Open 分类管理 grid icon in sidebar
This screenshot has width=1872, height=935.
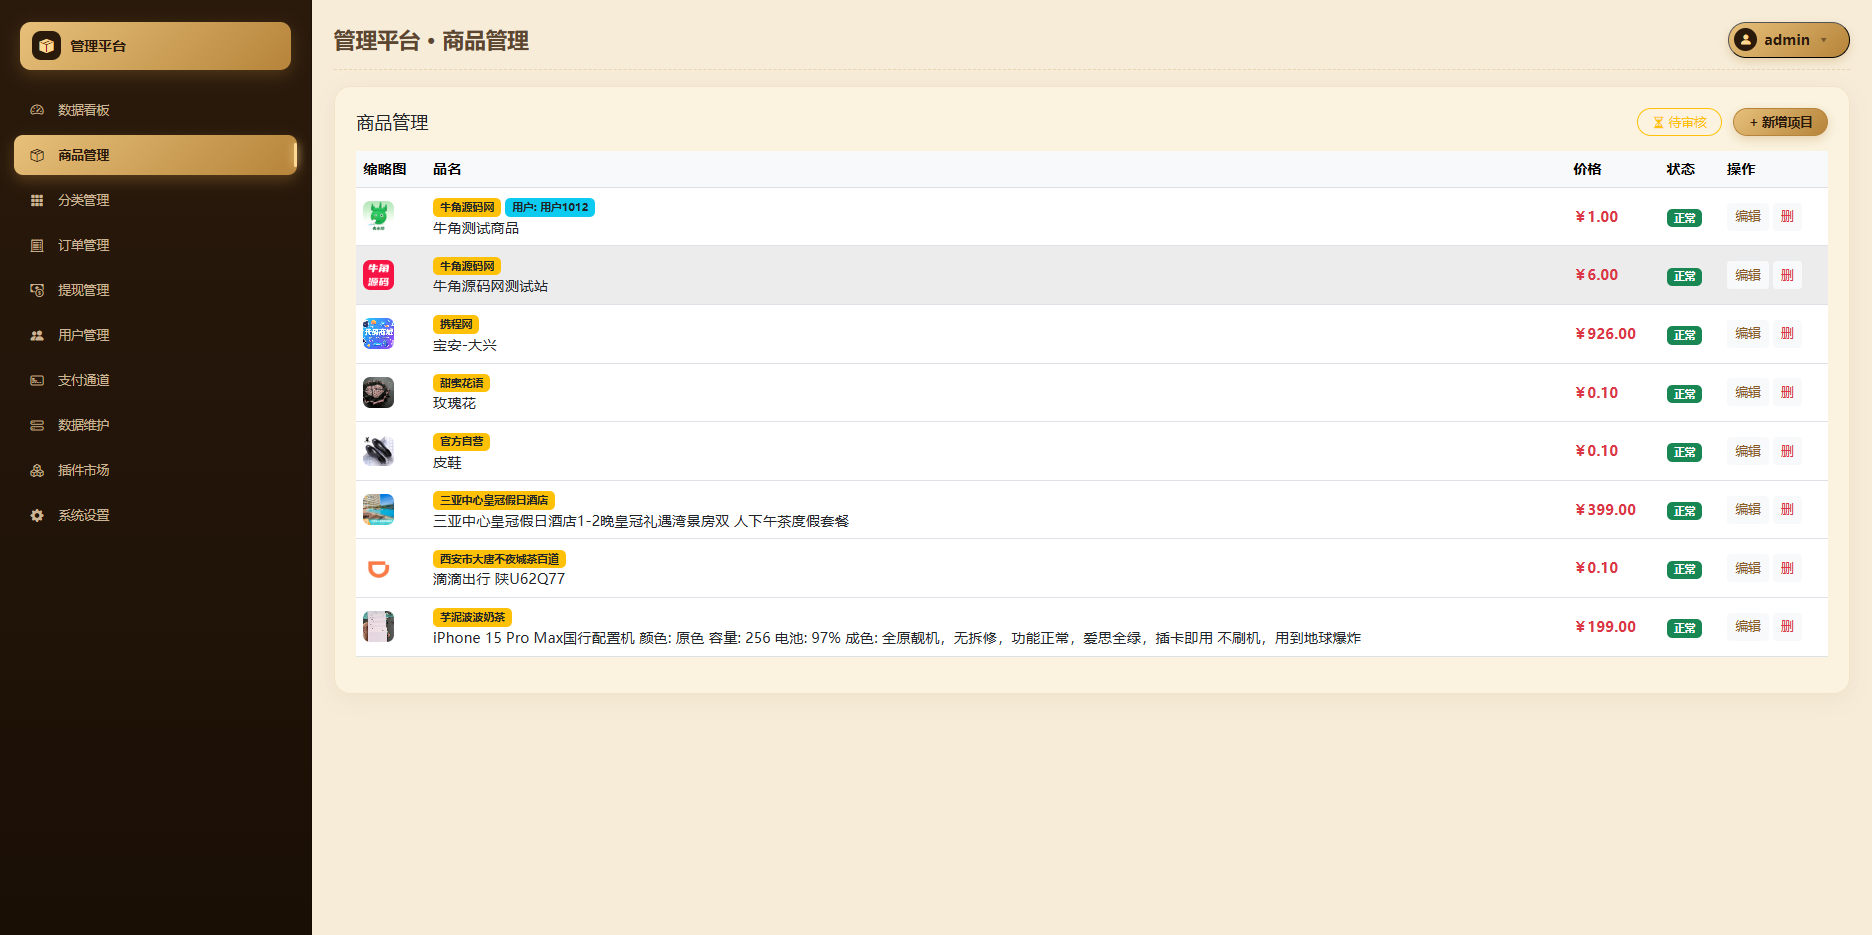37,200
